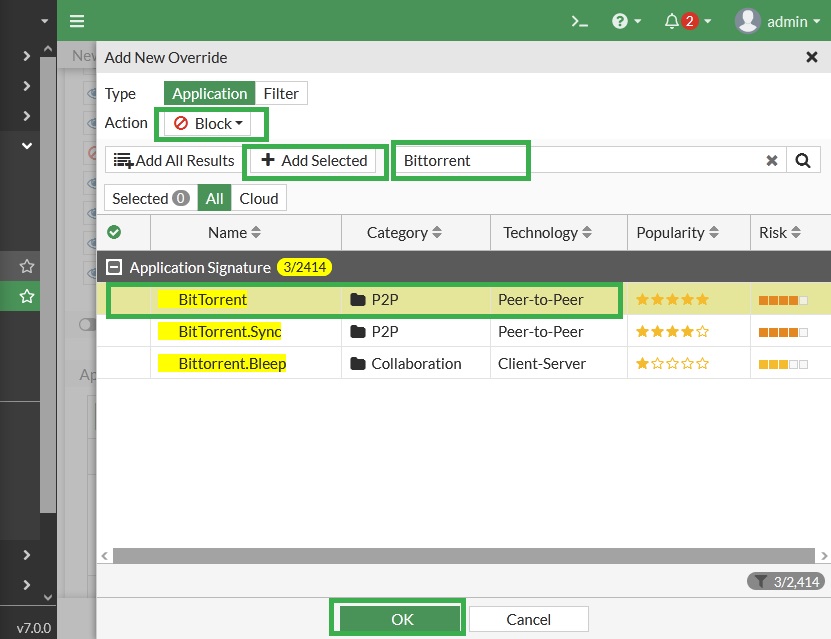Clear the search text with the X icon
831x639 pixels.
tap(772, 161)
